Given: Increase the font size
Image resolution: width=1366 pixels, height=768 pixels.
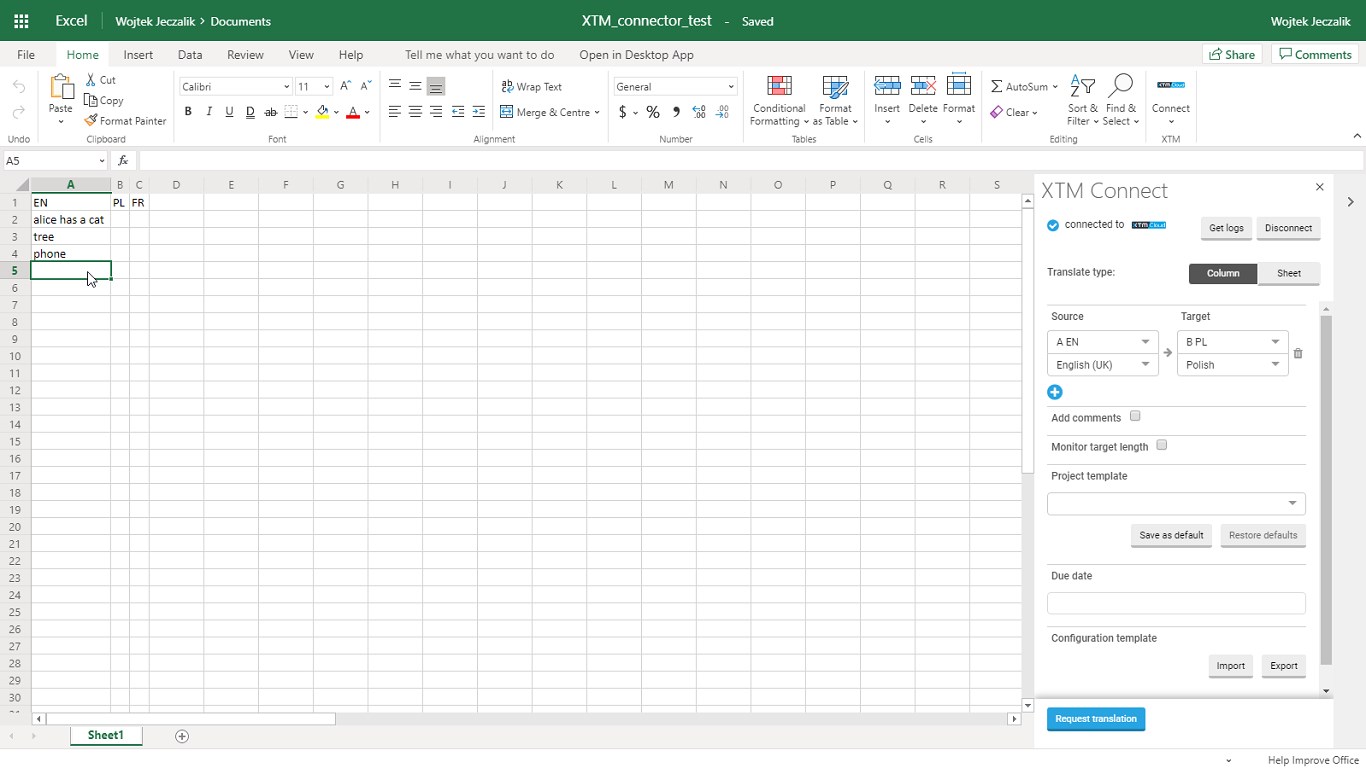Looking at the screenshot, I should pyautogui.click(x=345, y=87).
